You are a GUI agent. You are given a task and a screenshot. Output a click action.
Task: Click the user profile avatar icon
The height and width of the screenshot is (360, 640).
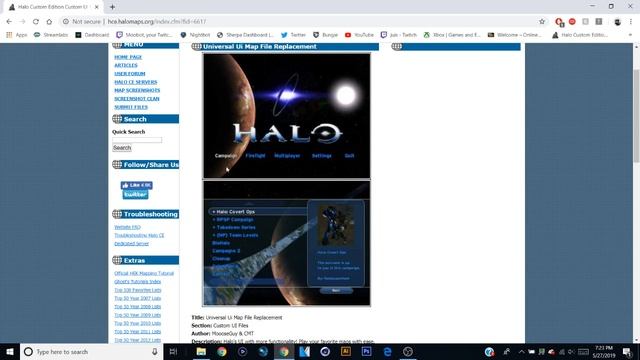tap(618, 22)
